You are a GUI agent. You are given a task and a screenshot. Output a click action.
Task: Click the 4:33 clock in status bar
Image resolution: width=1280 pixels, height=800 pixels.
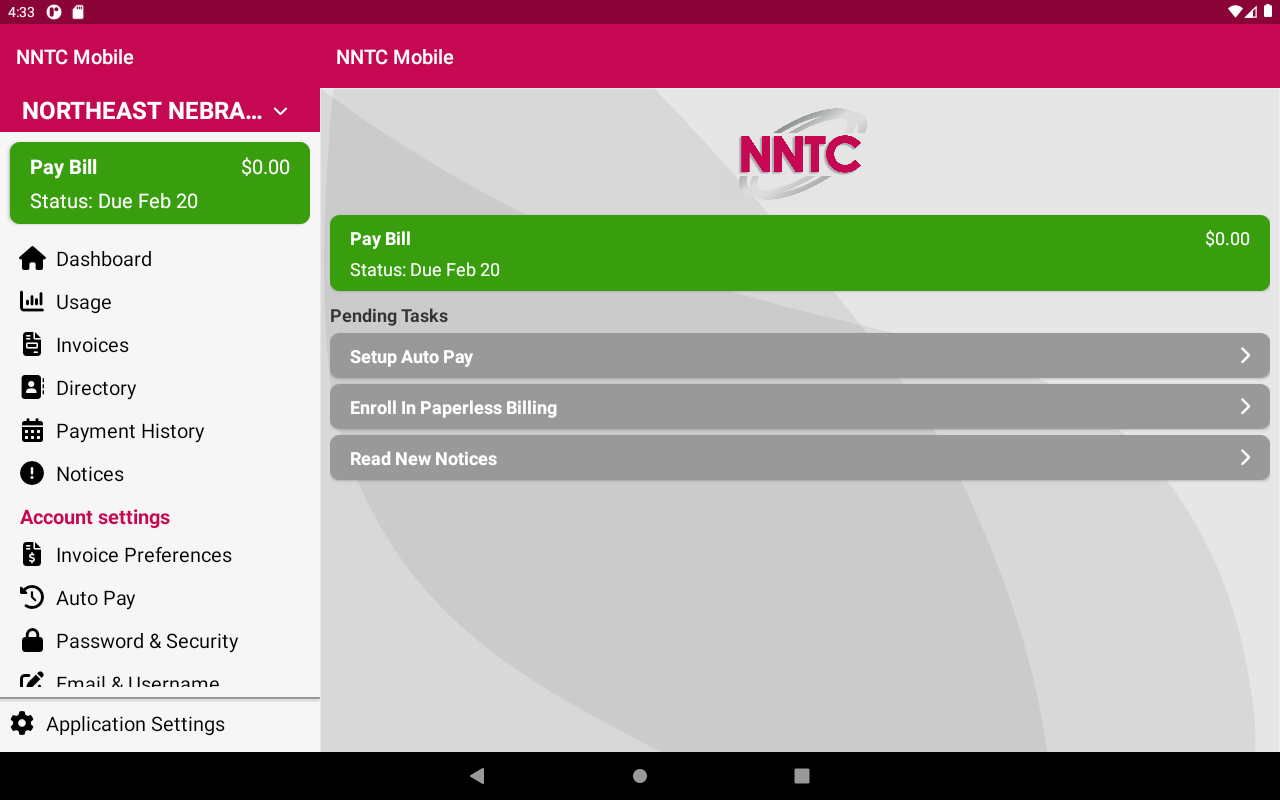coord(21,12)
